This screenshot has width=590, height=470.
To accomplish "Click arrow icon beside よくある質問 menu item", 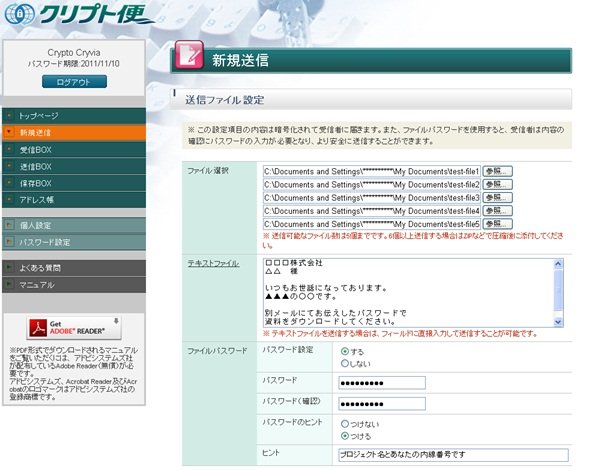I will coord(9,268).
